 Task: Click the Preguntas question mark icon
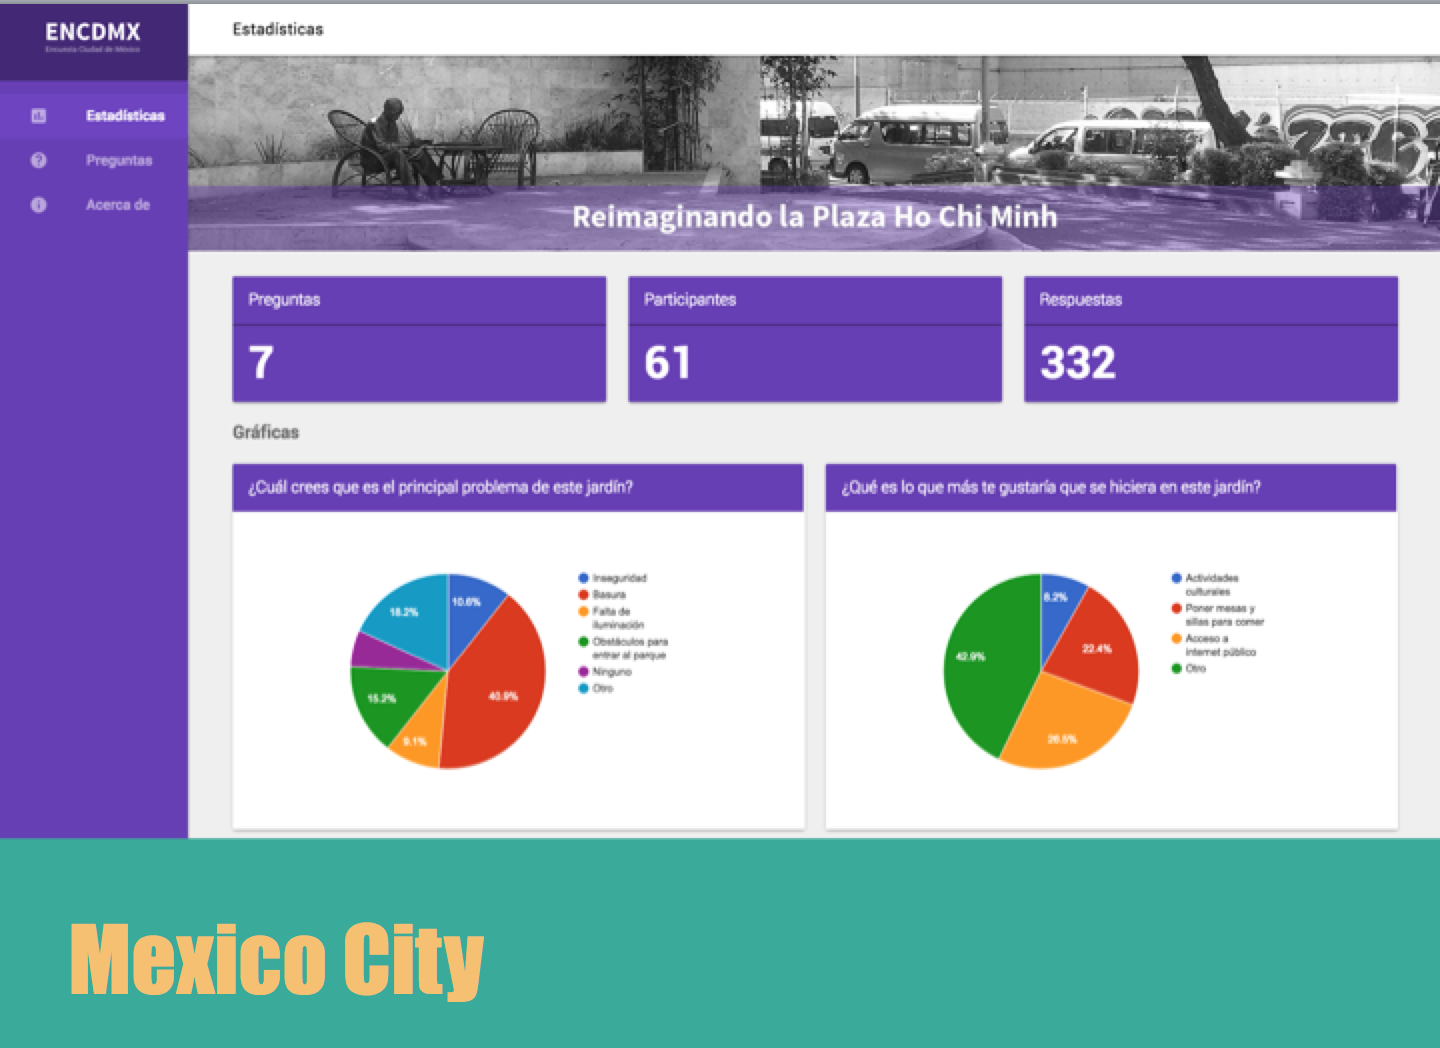[x=39, y=160]
